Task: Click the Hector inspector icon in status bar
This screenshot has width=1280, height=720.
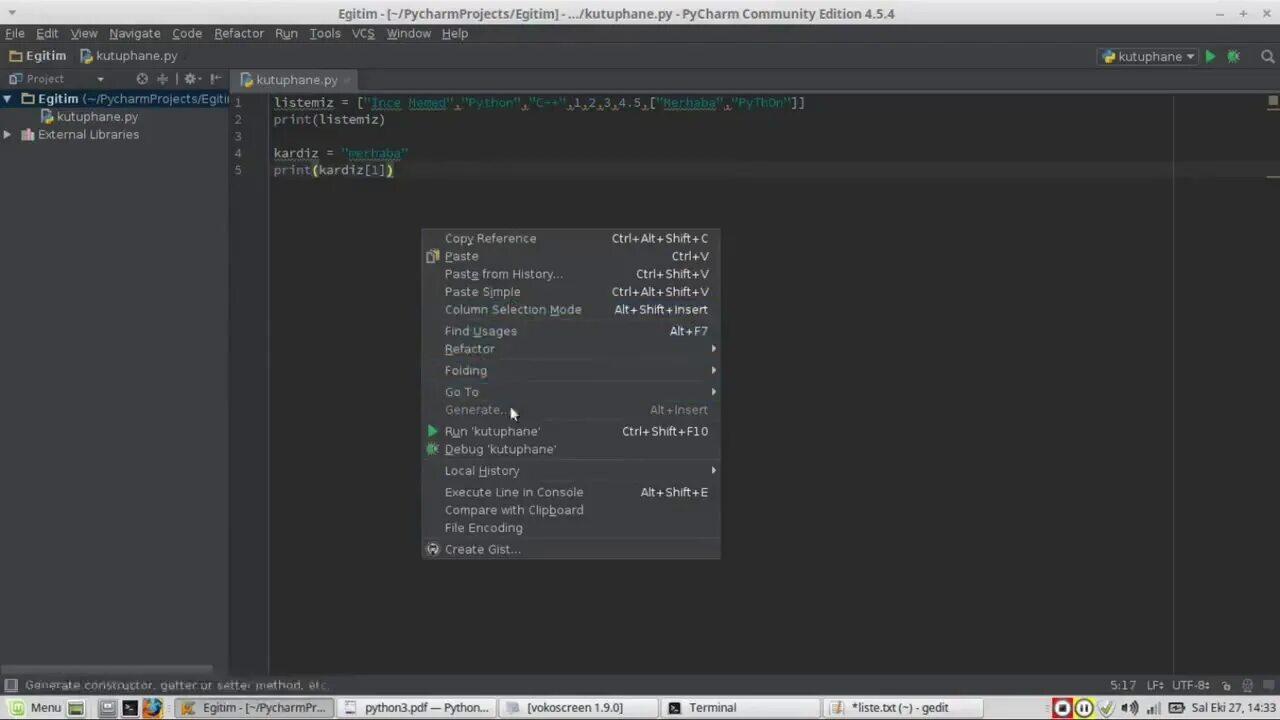Action: (1247, 685)
